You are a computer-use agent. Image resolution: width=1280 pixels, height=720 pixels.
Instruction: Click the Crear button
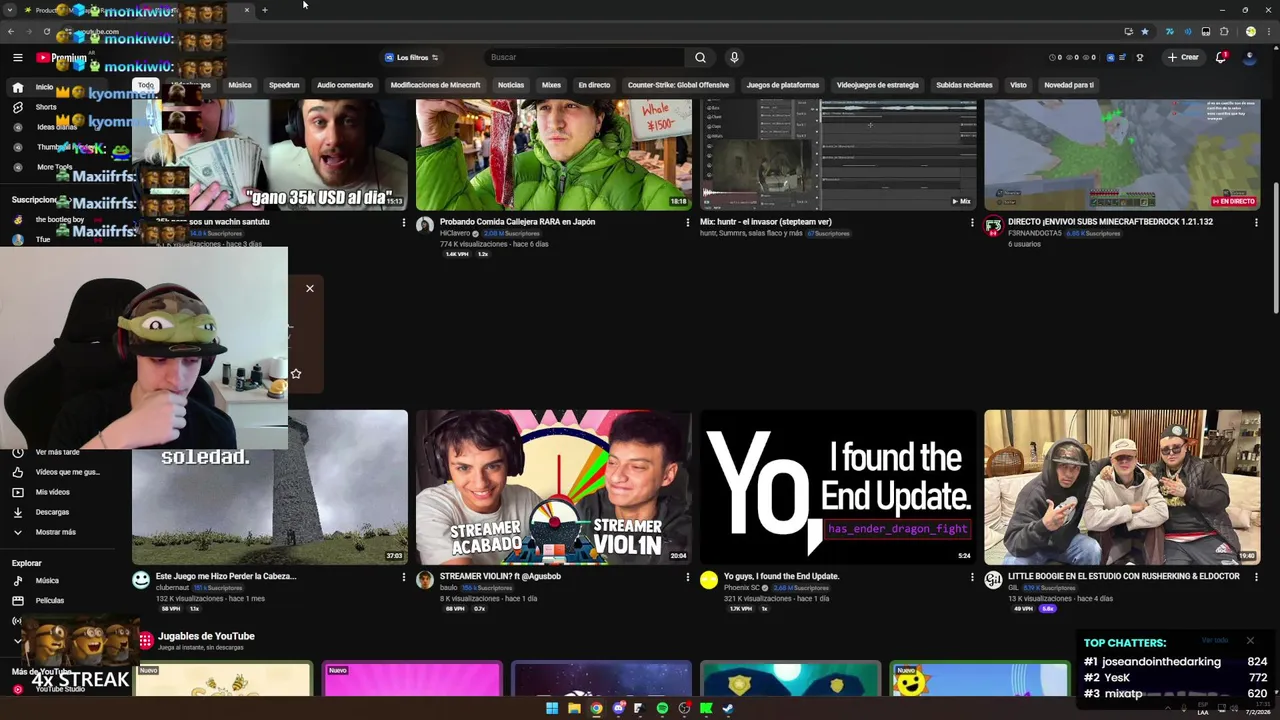point(1182,57)
